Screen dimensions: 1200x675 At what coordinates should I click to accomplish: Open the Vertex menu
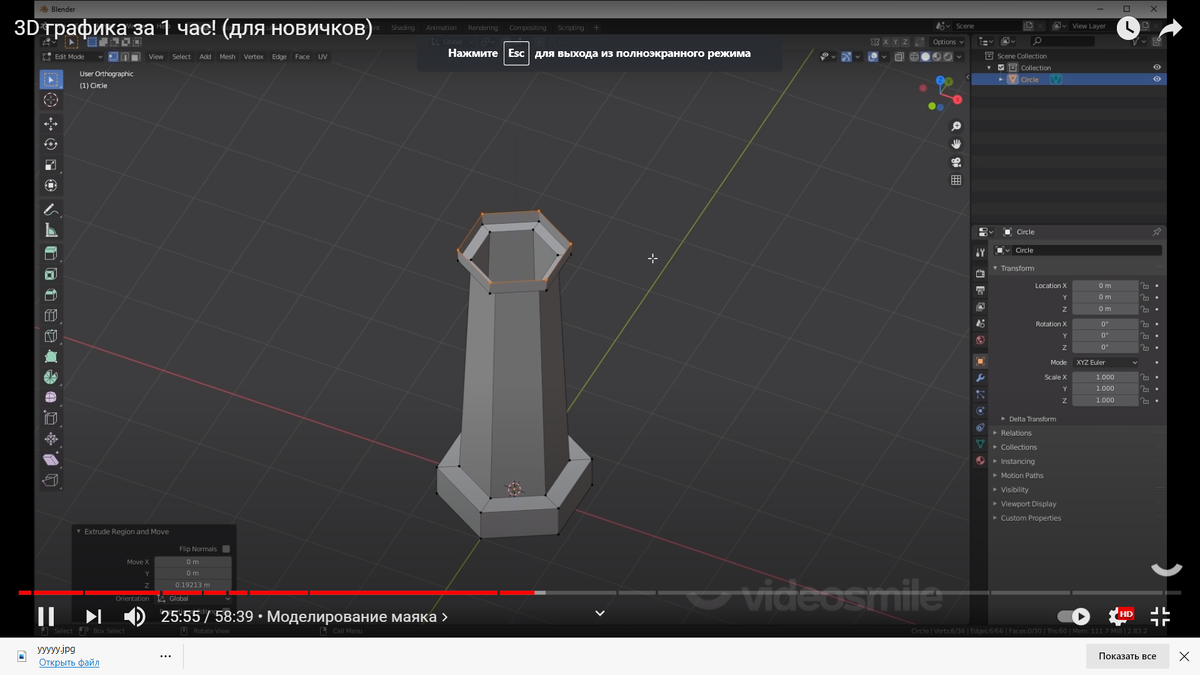click(253, 57)
